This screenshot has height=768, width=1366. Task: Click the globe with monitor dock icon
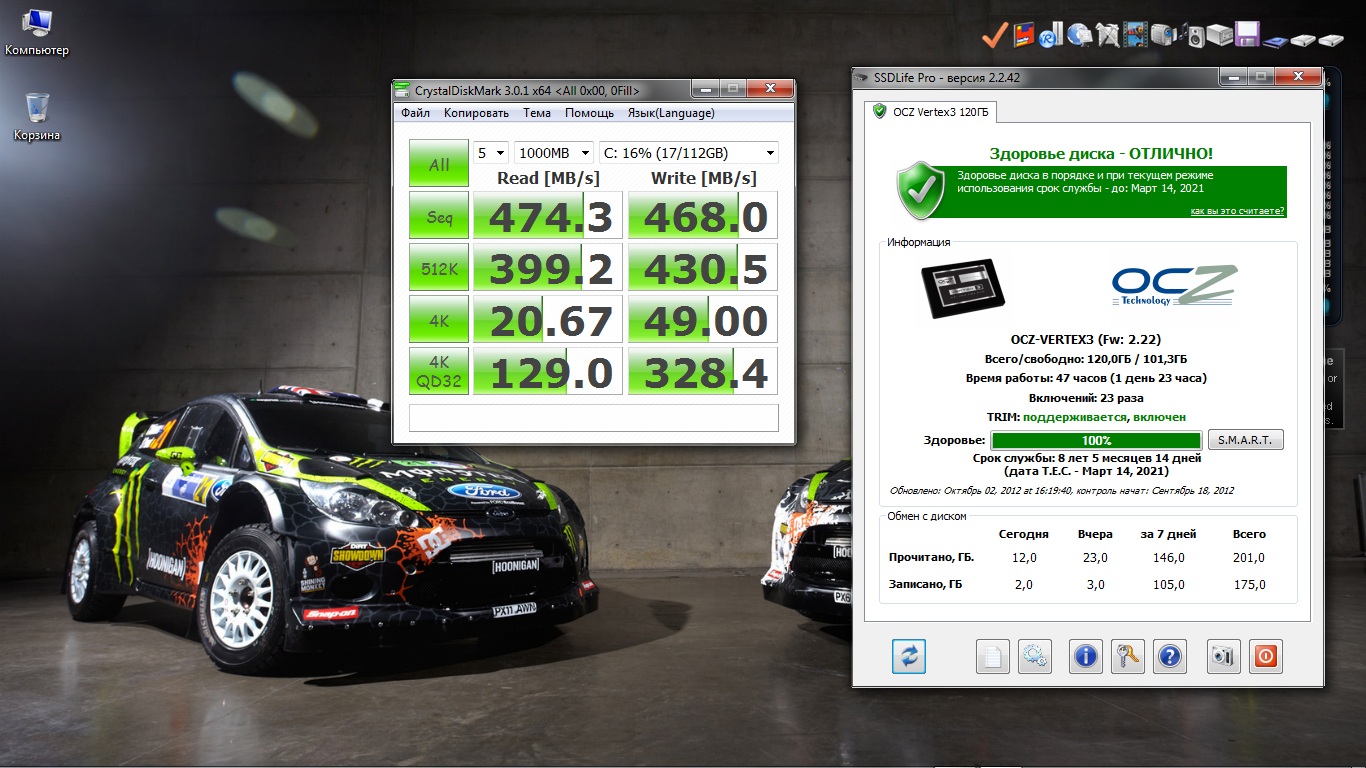(x=1079, y=36)
